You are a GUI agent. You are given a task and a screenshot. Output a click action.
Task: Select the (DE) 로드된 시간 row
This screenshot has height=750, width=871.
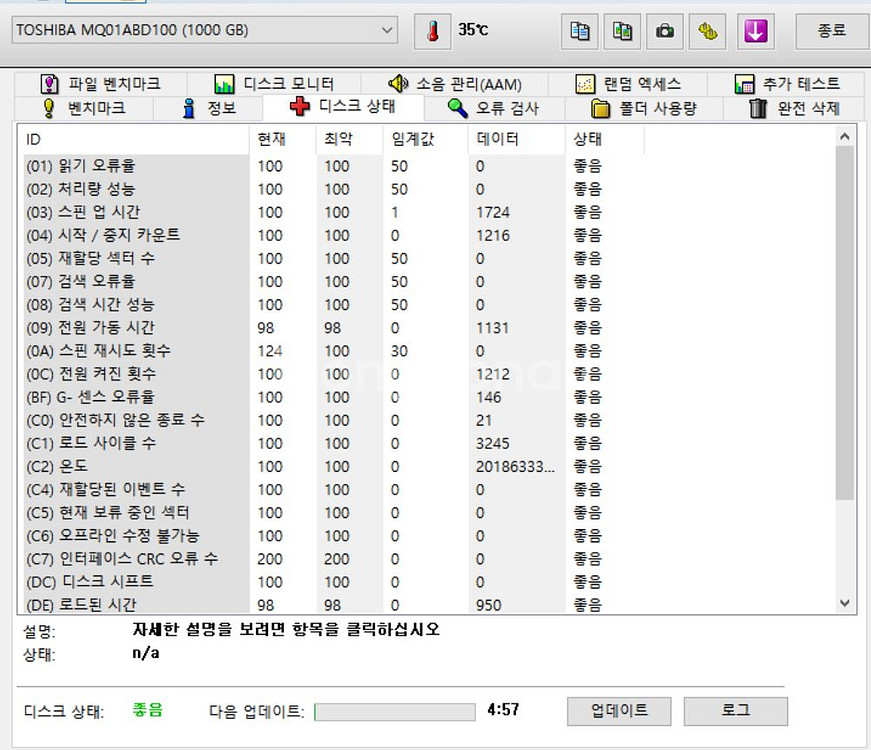pos(333,604)
